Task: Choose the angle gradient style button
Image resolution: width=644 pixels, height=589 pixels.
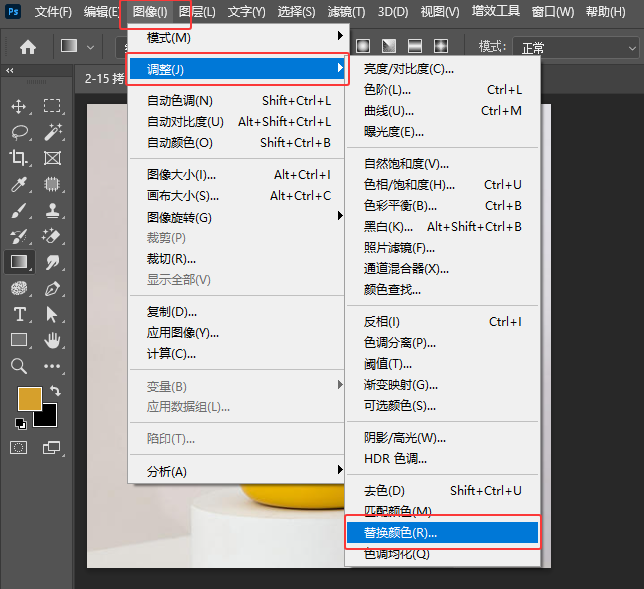Action: pyautogui.click(x=389, y=46)
